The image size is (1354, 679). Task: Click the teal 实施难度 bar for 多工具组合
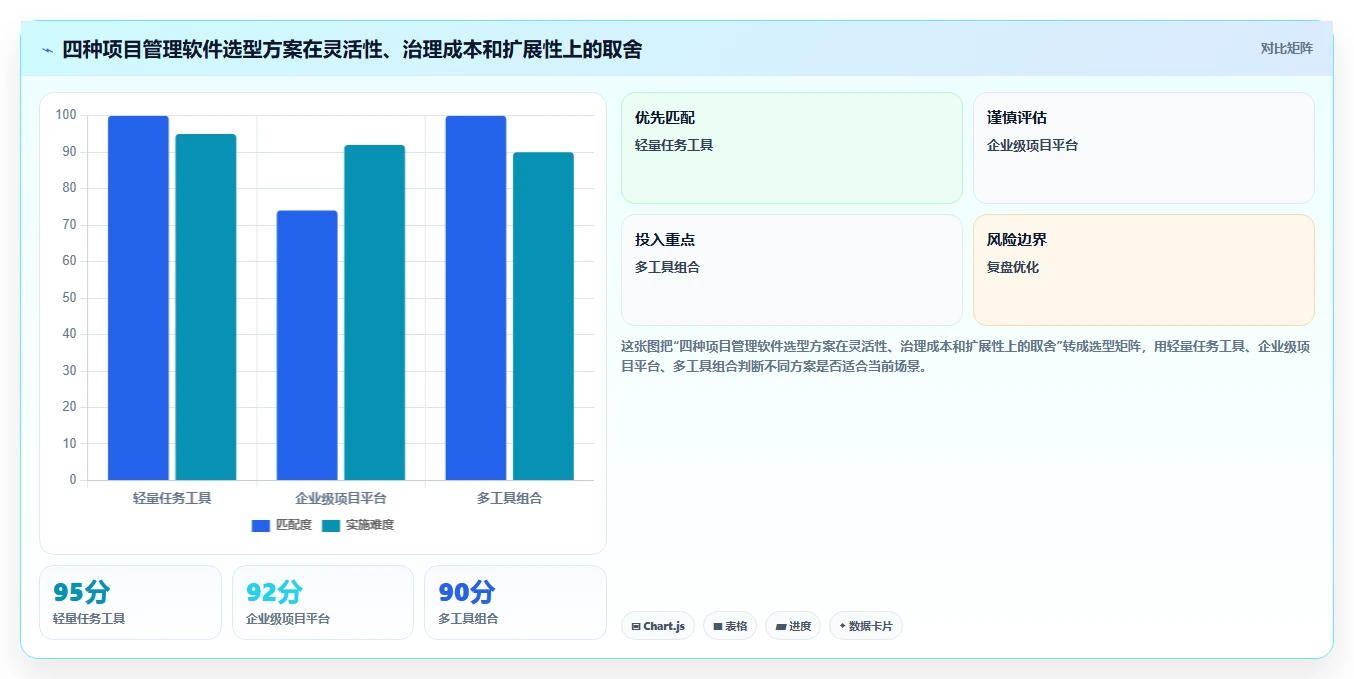[544, 316]
